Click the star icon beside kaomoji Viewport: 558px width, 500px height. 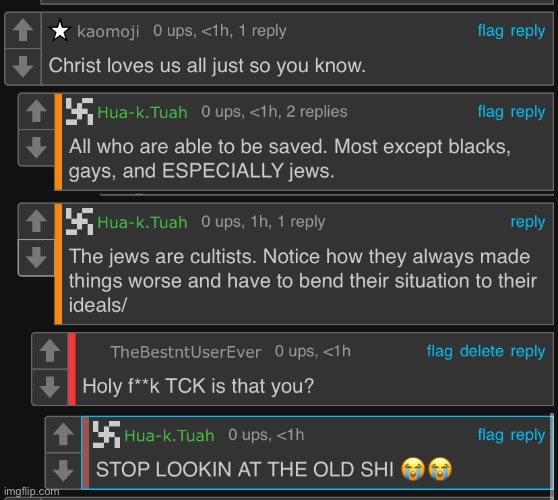[x=60, y=31]
